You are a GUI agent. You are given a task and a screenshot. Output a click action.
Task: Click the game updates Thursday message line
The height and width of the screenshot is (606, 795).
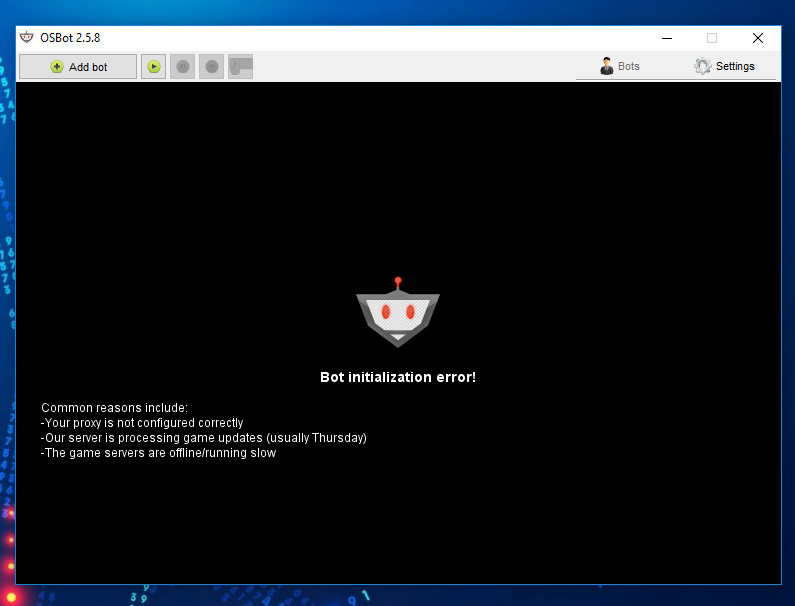[204, 438]
